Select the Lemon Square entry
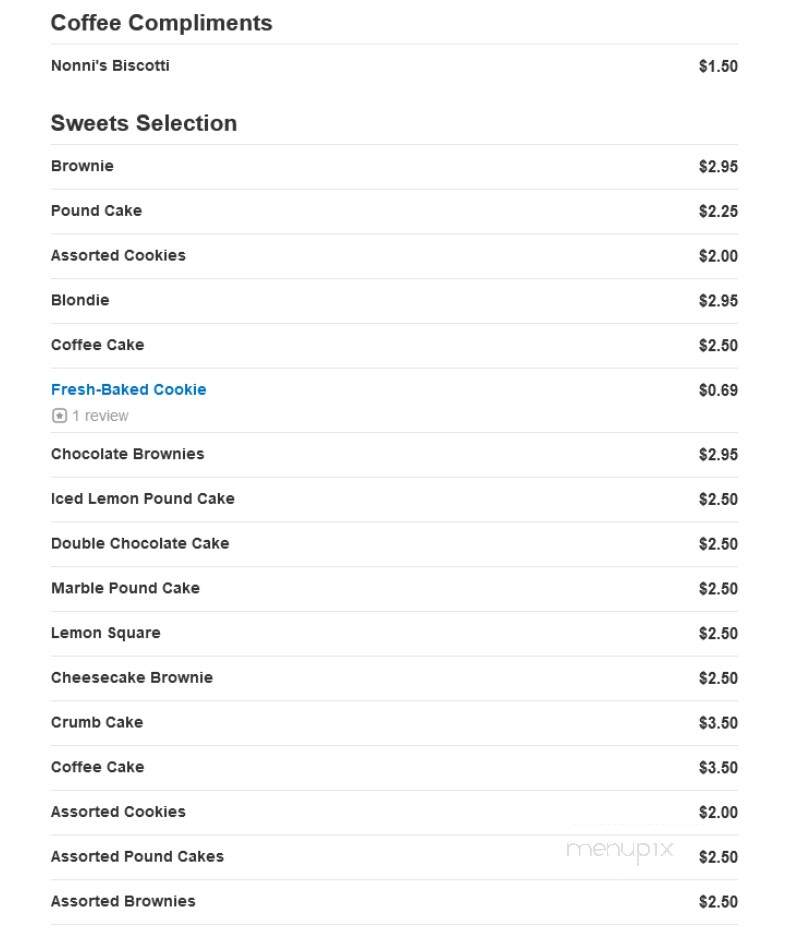This screenshot has width=799, height=932. coord(106,633)
